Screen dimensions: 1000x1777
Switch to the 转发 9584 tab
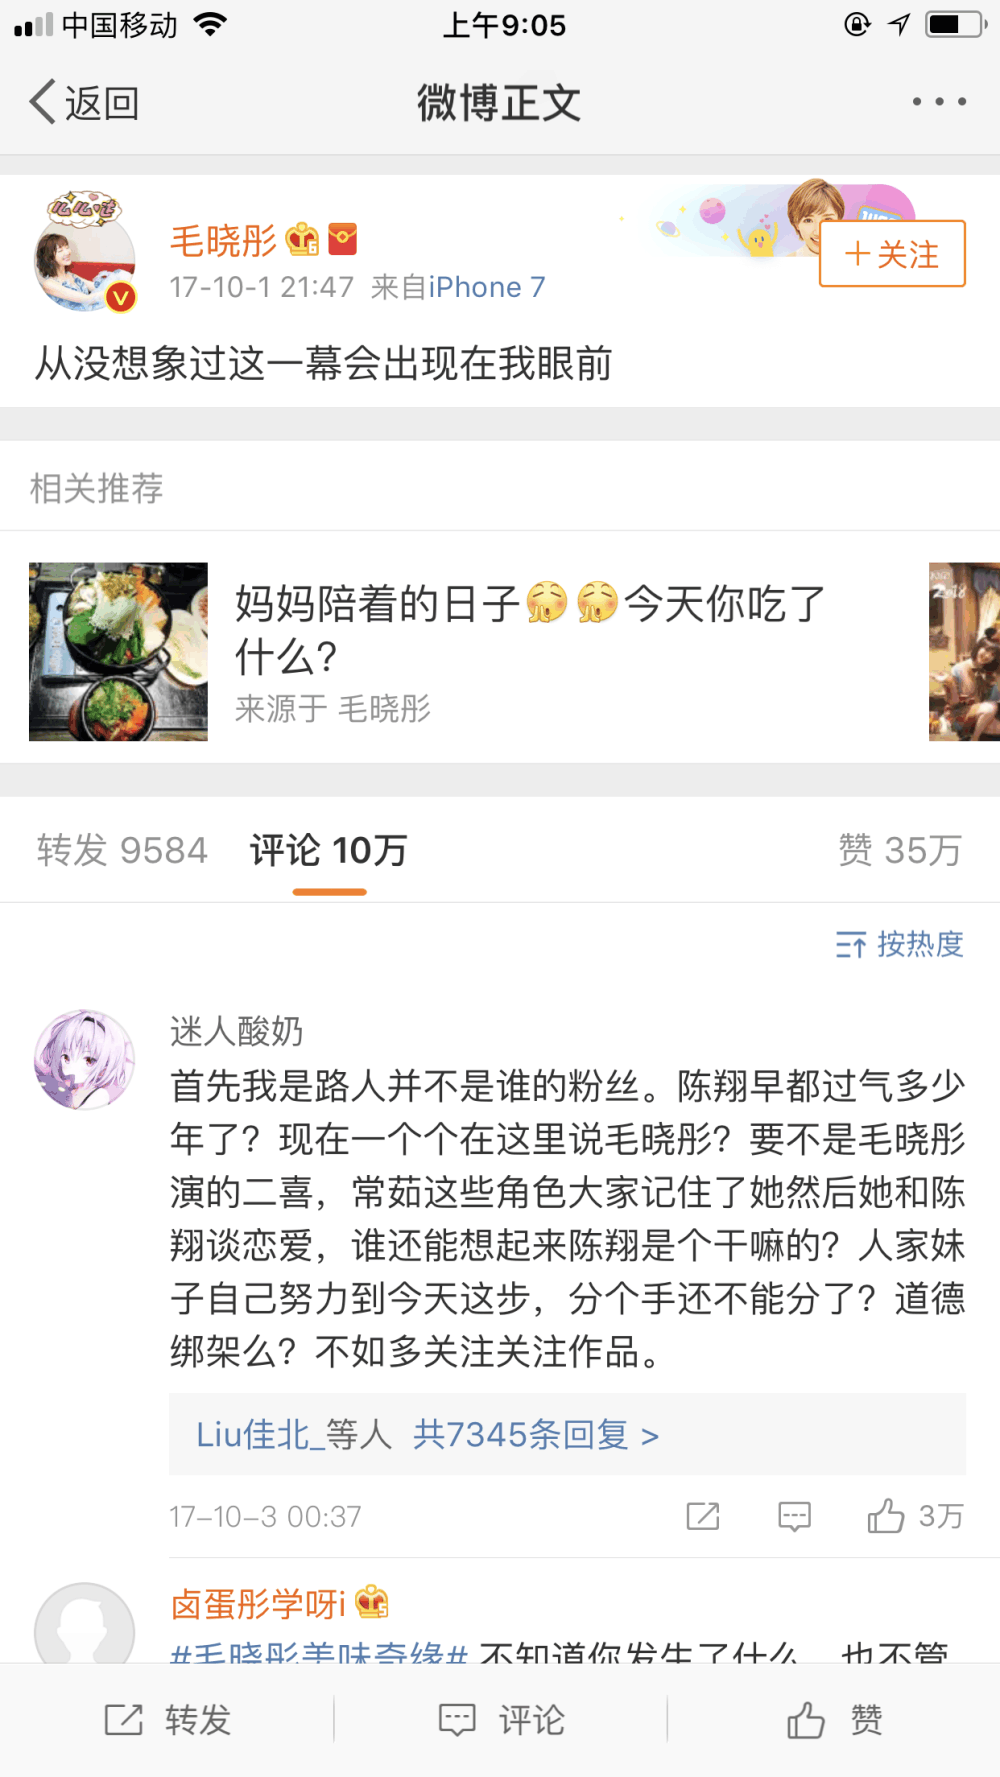coord(122,850)
